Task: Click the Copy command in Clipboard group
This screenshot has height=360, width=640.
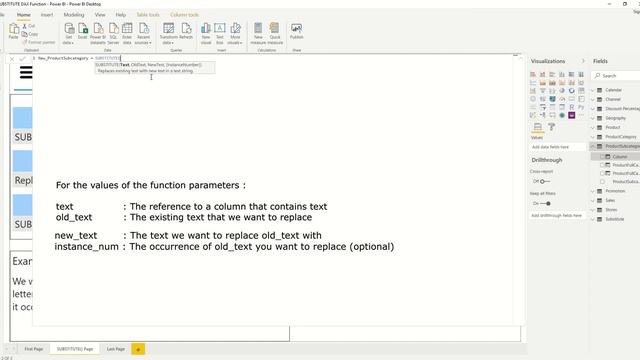Action: (x=30, y=34)
